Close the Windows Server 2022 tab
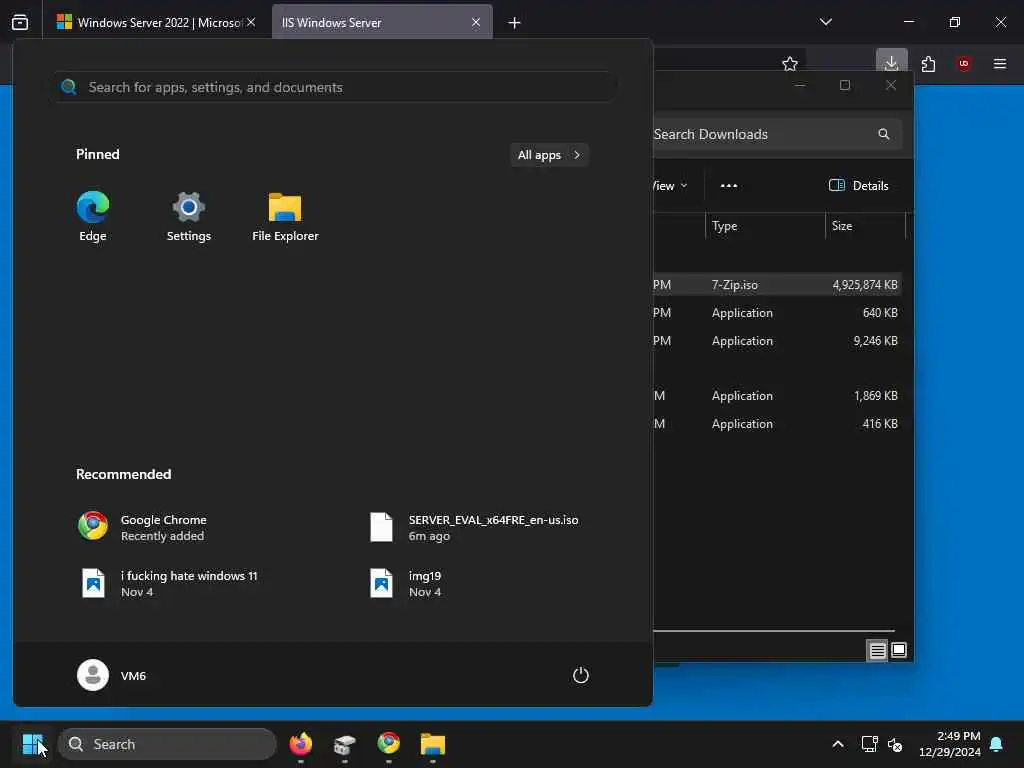The width and height of the screenshot is (1024, 768). click(251, 22)
